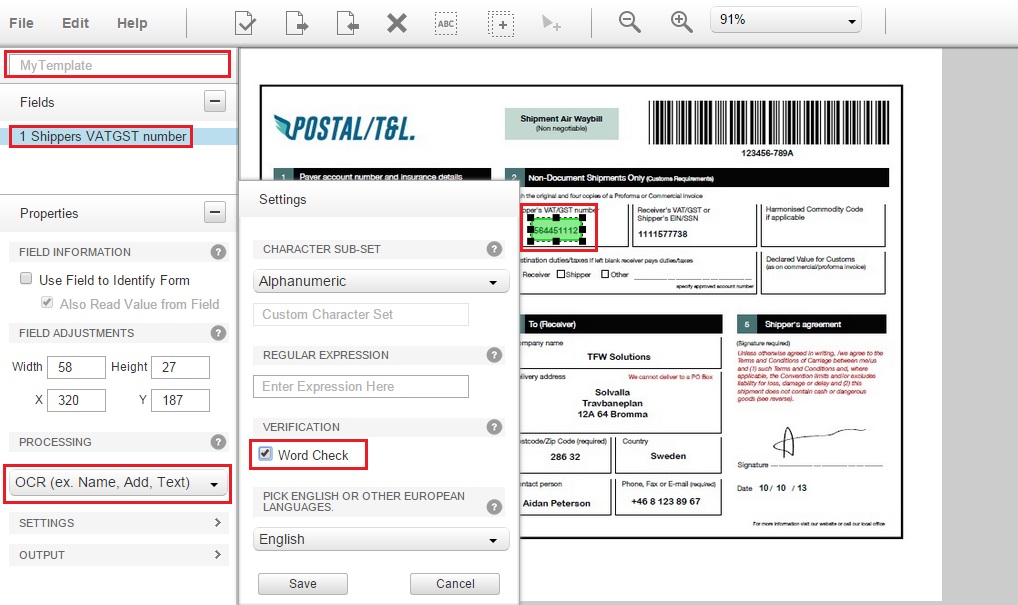
Task: Click the import document arrow icon
Action: click(346, 22)
